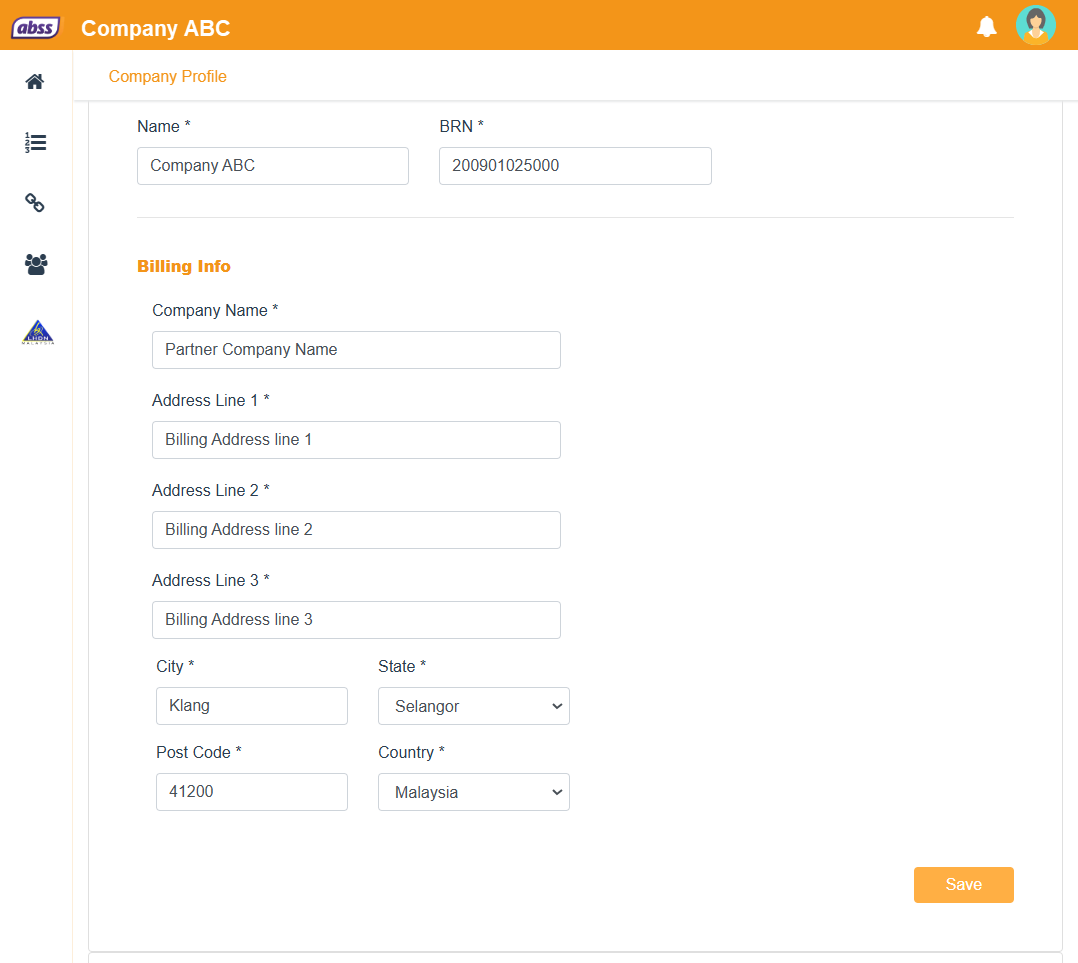Open the LHDN Malaysia sidebar icon

click(37, 333)
